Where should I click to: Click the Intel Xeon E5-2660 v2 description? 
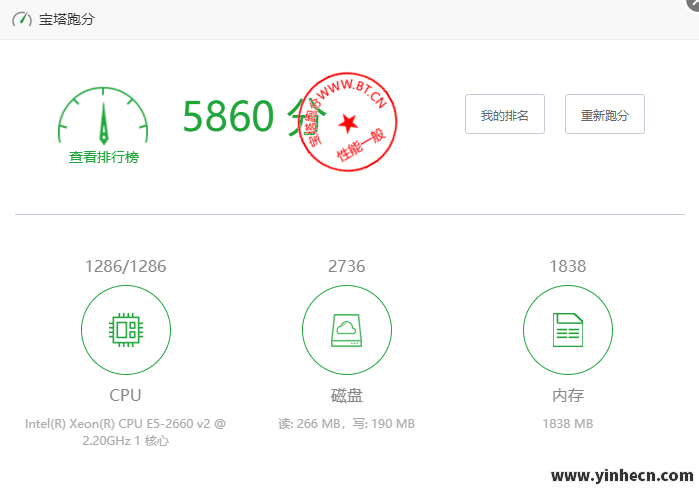click(125, 432)
